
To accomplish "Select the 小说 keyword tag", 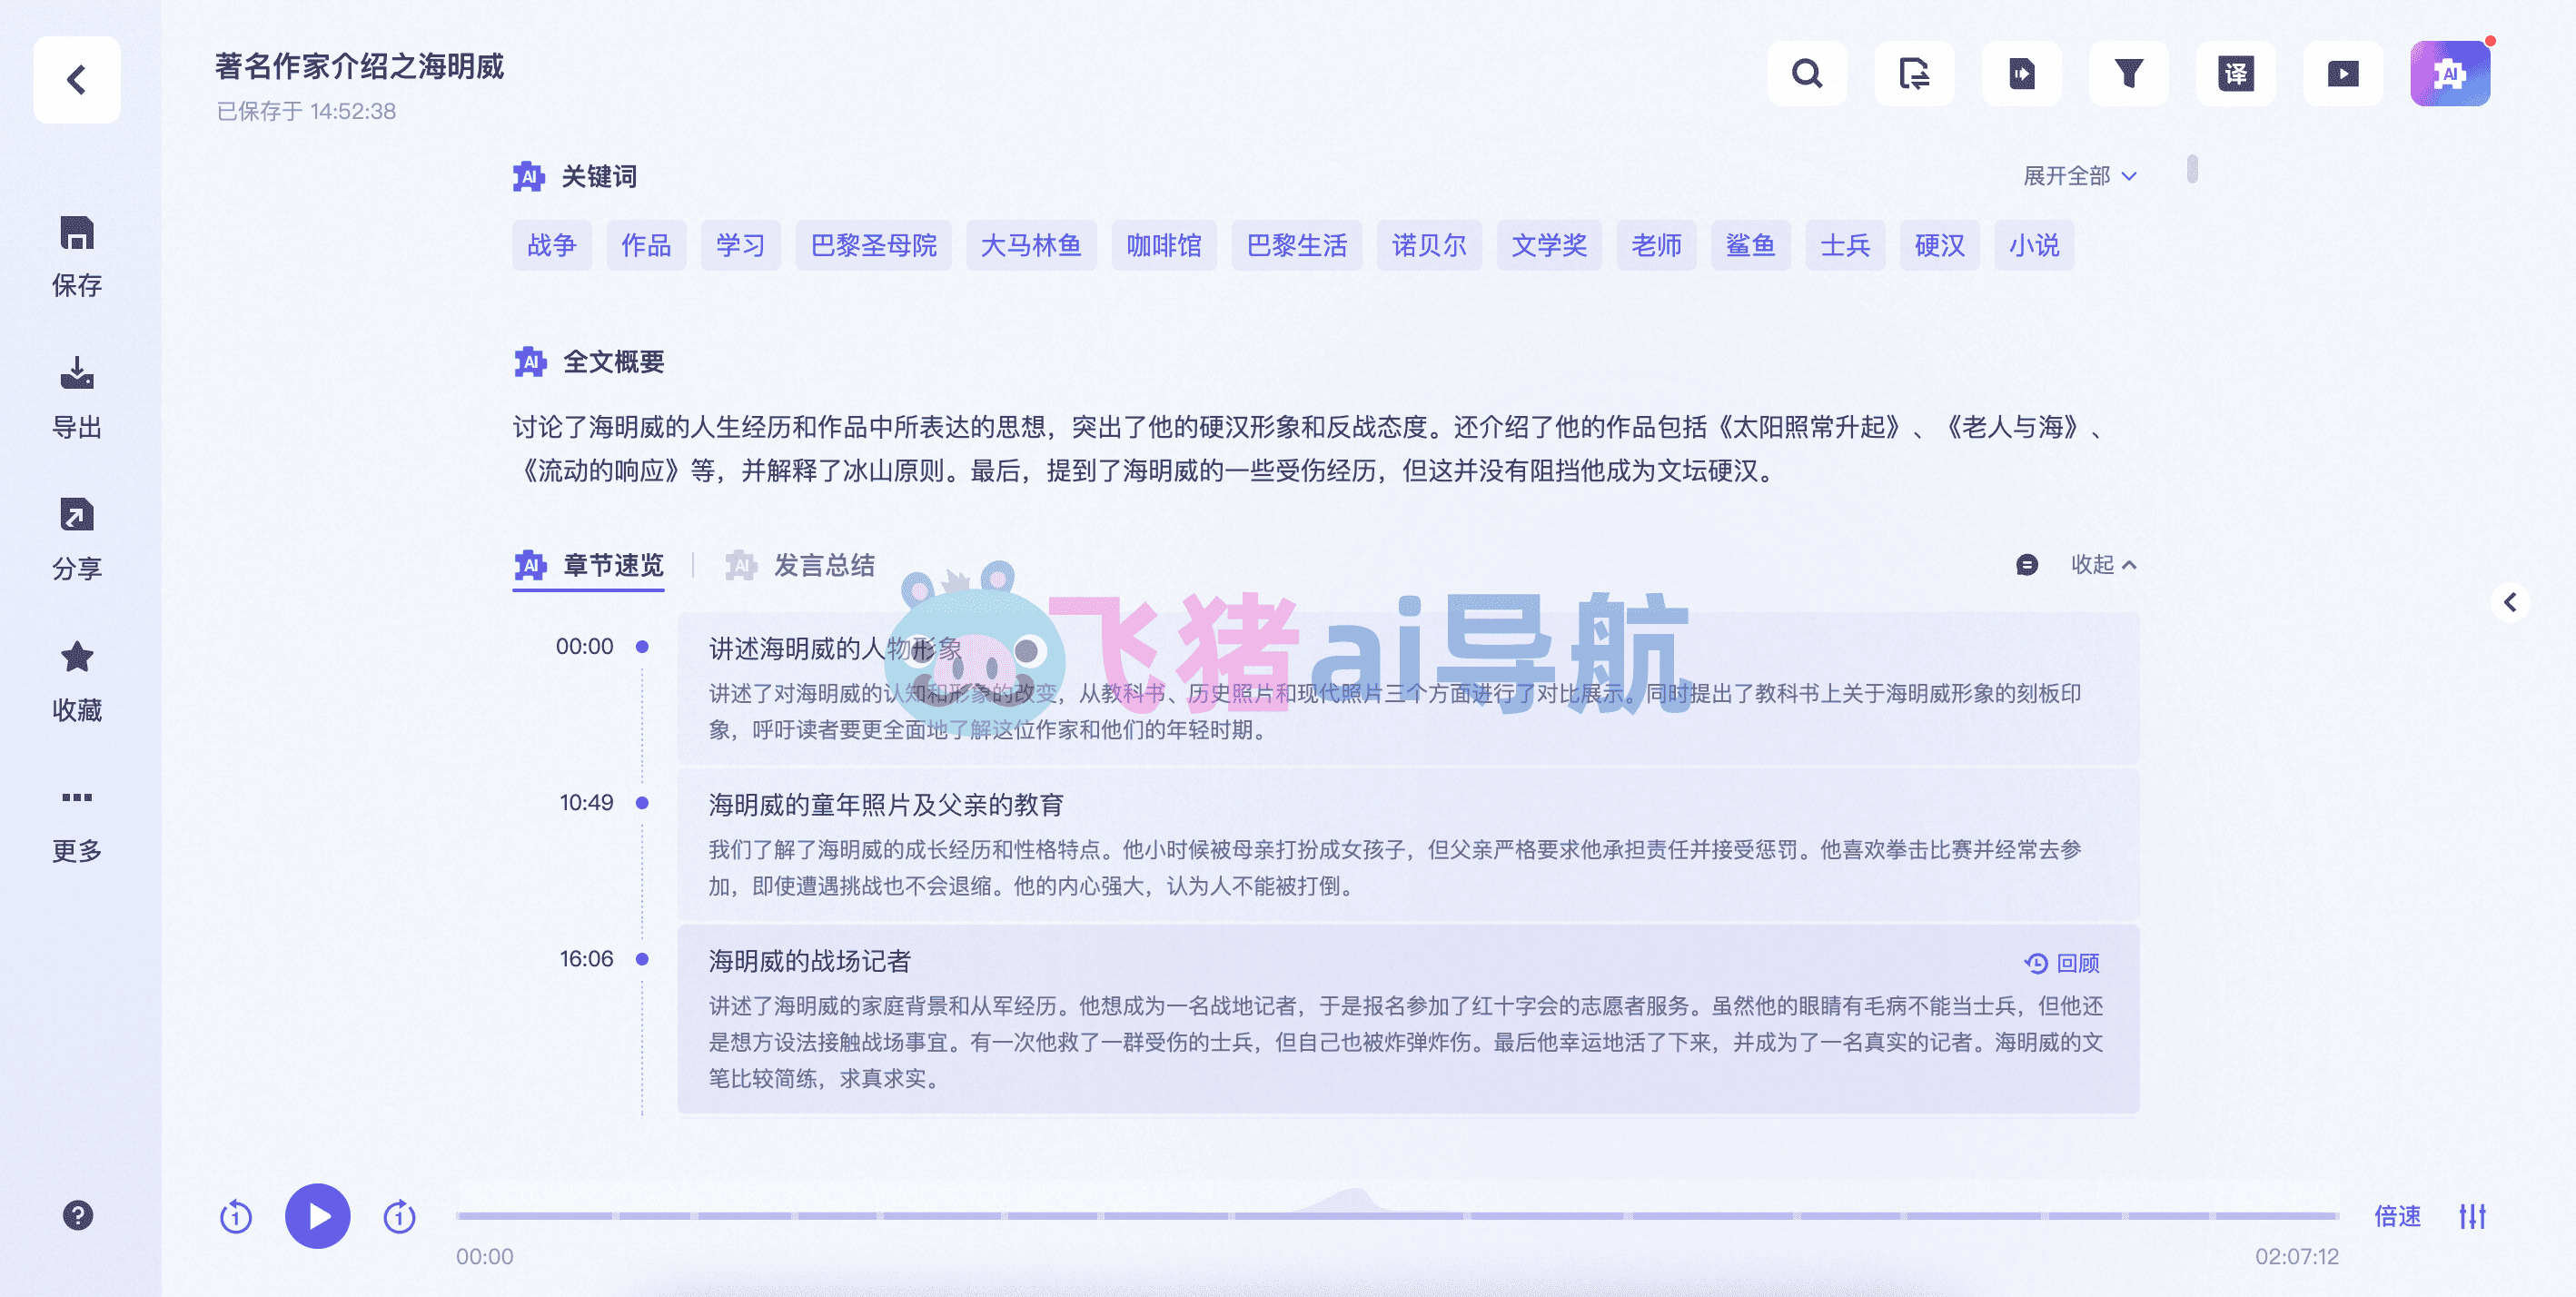I will (x=2034, y=245).
